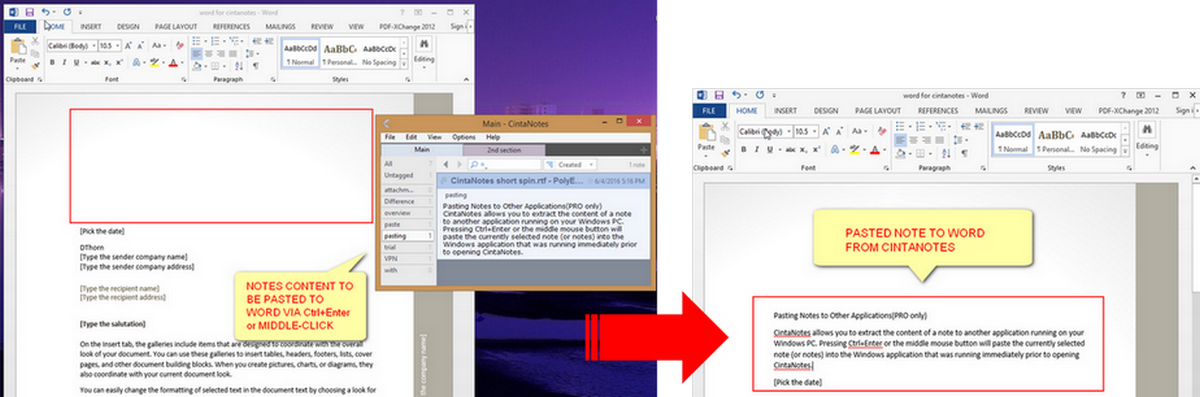Clear formatting in Word window with pasted note
Viewport: 1200px width, 397px height.
(x=881, y=132)
